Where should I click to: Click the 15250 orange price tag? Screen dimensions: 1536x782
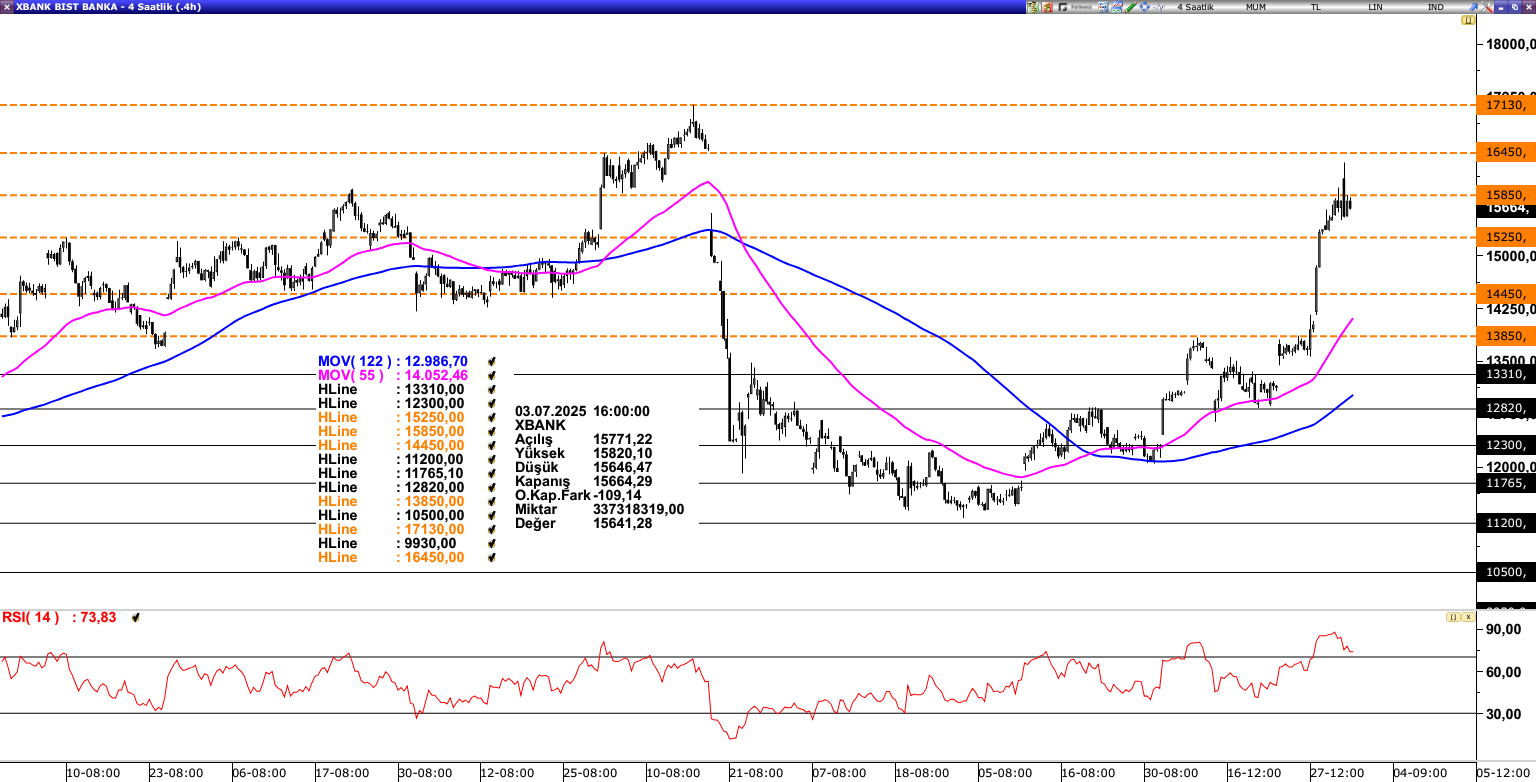(1505, 237)
